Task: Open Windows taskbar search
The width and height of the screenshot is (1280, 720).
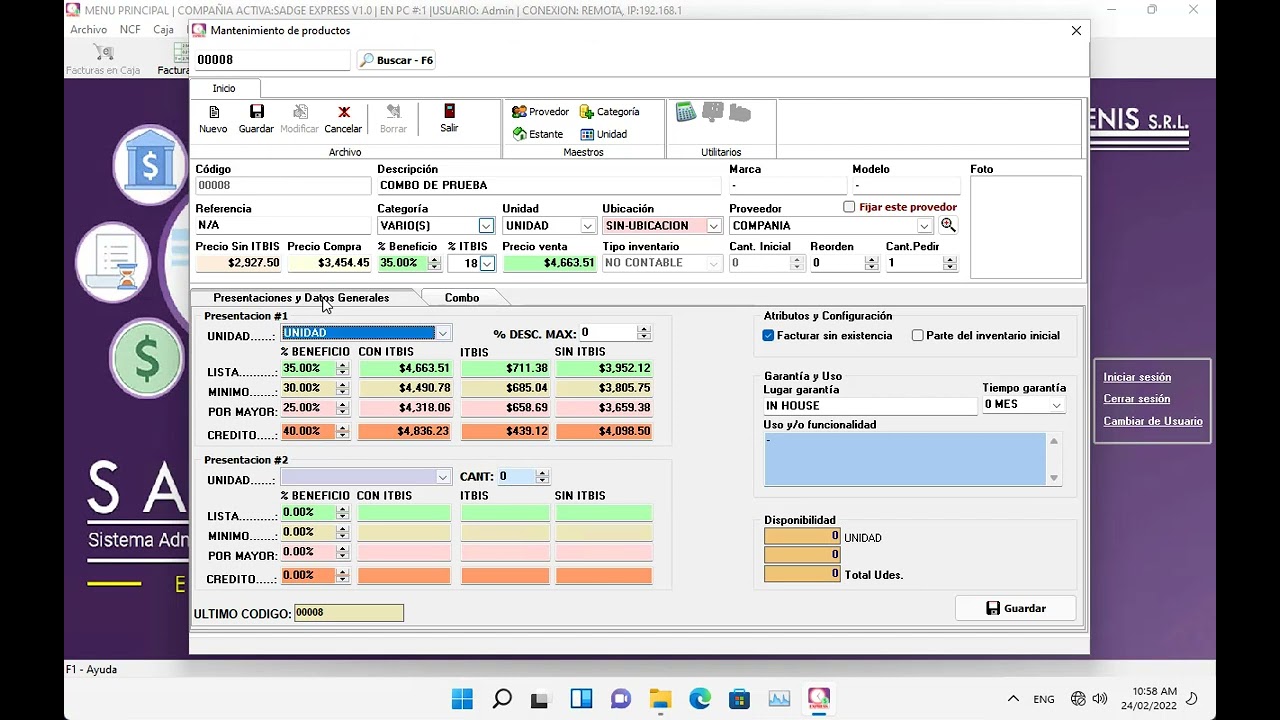Action: tap(502, 698)
